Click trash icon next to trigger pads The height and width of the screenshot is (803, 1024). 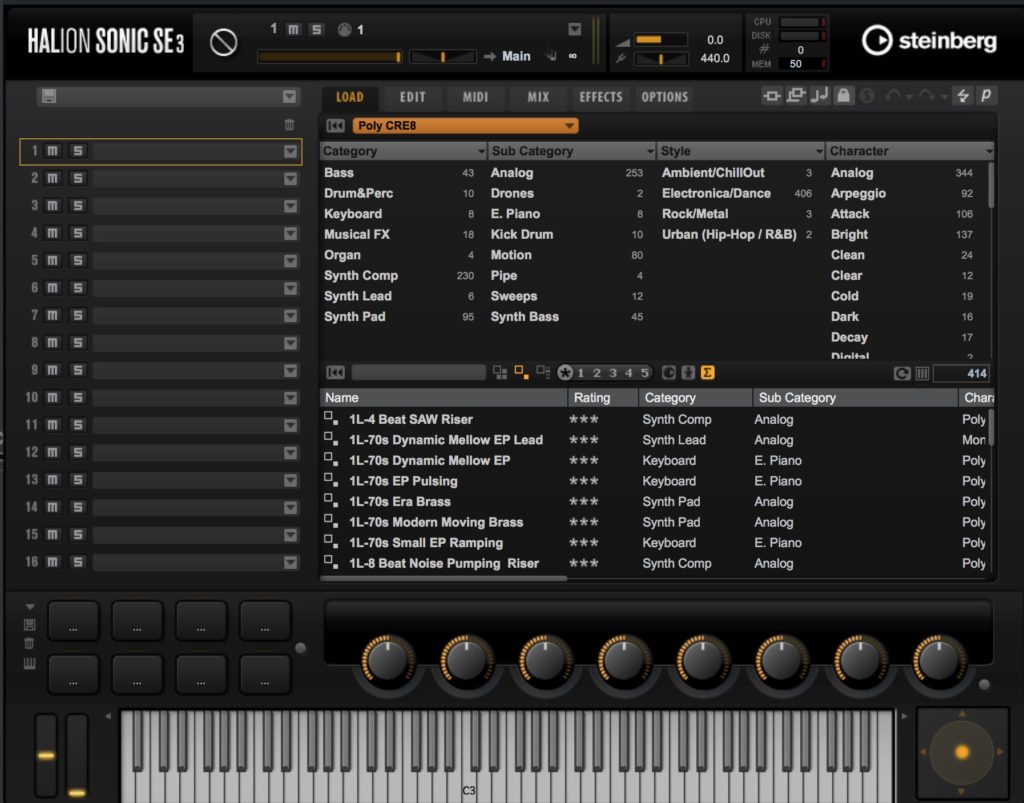click(x=29, y=644)
